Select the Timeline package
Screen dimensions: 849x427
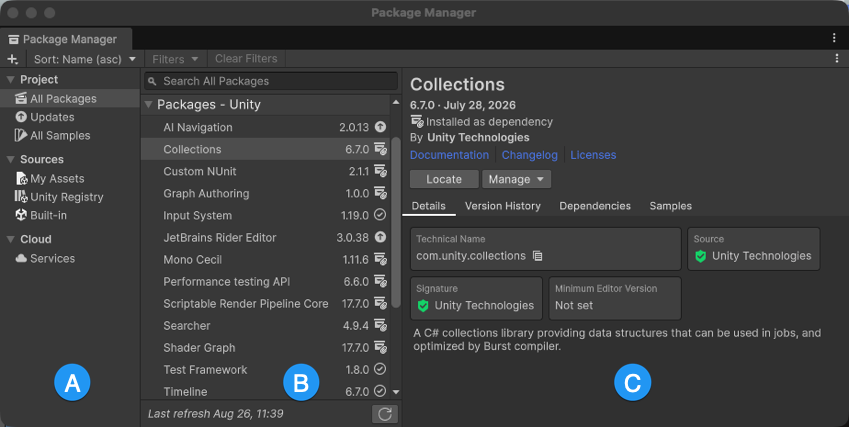(x=265, y=391)
